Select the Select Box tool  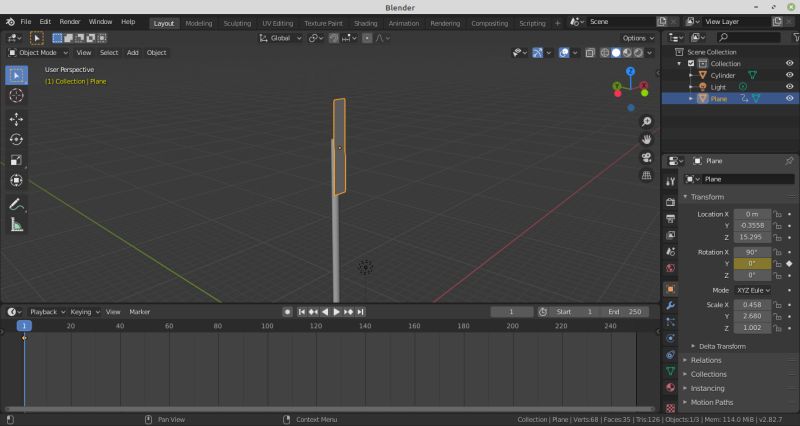pyautogui.click(x=16, y=75)
